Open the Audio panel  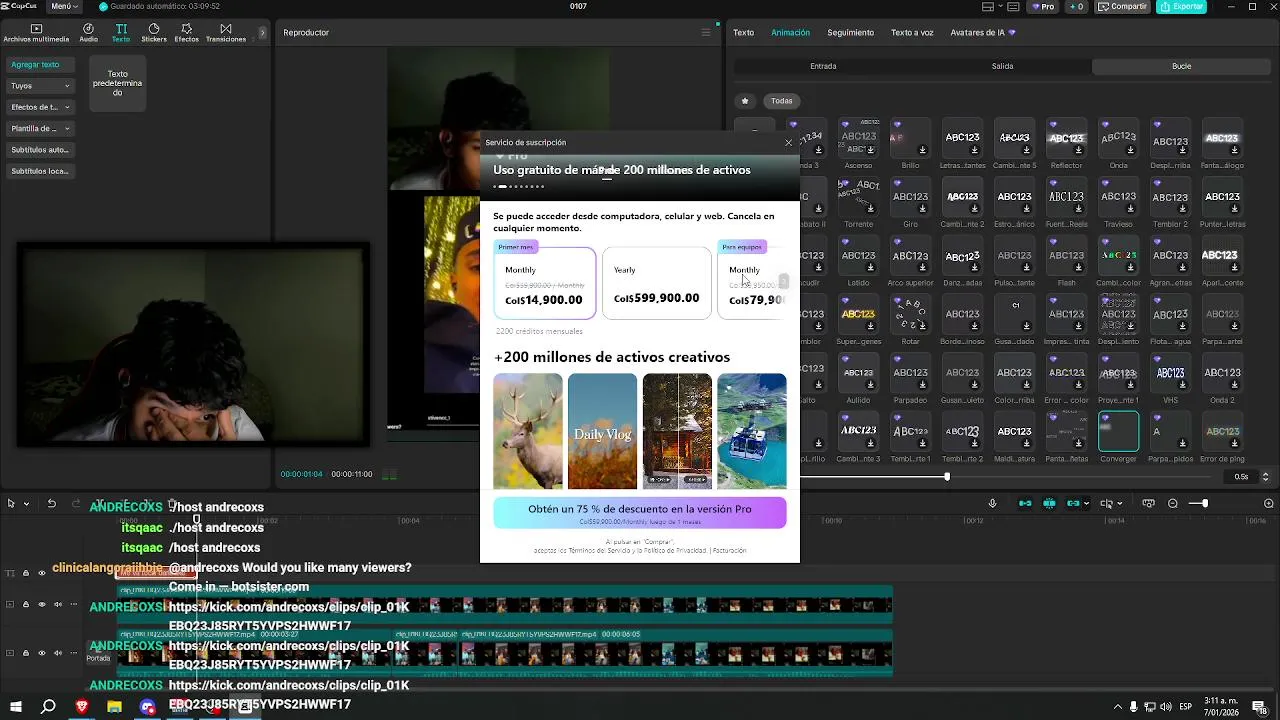pyautogui.click(x=88, y=33)
